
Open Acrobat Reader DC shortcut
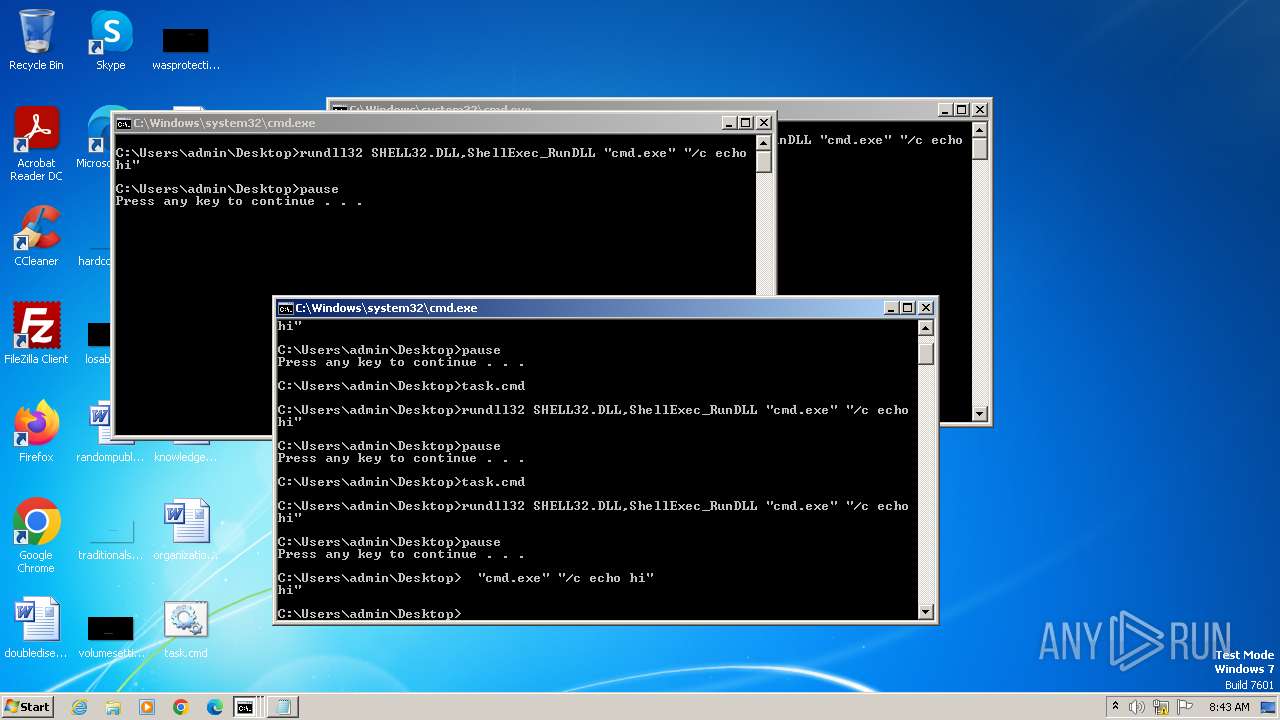point(36,143)
